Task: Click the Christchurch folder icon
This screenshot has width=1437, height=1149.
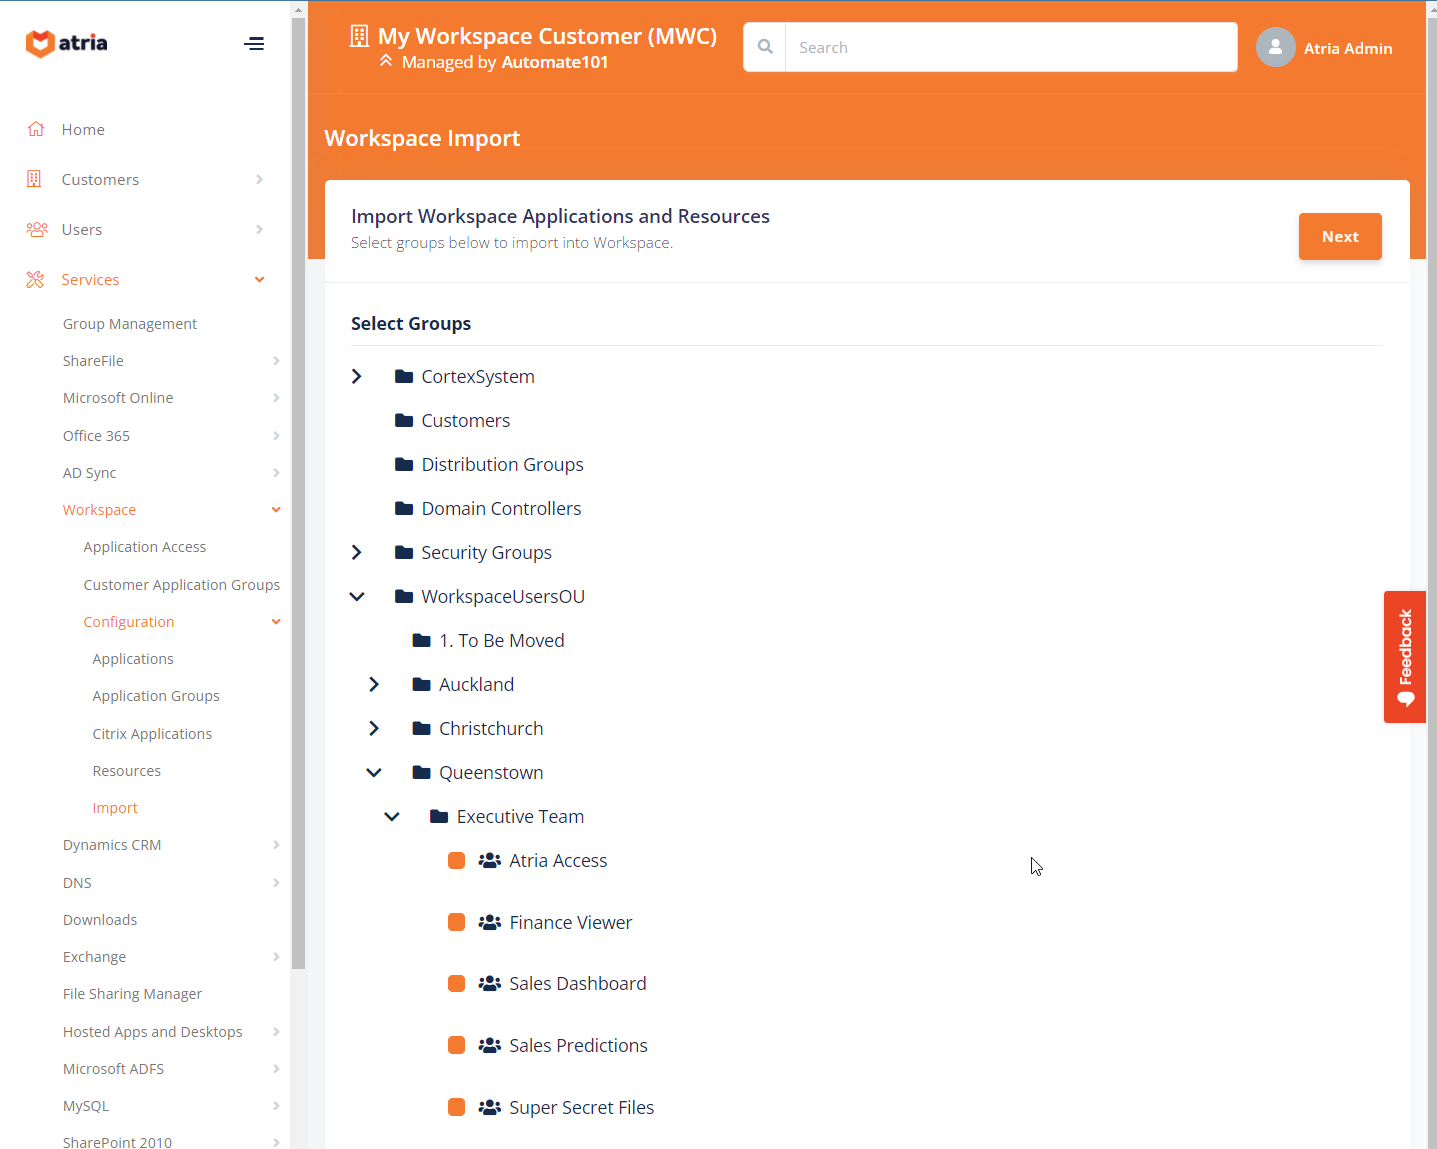Action: click(422, 728)
